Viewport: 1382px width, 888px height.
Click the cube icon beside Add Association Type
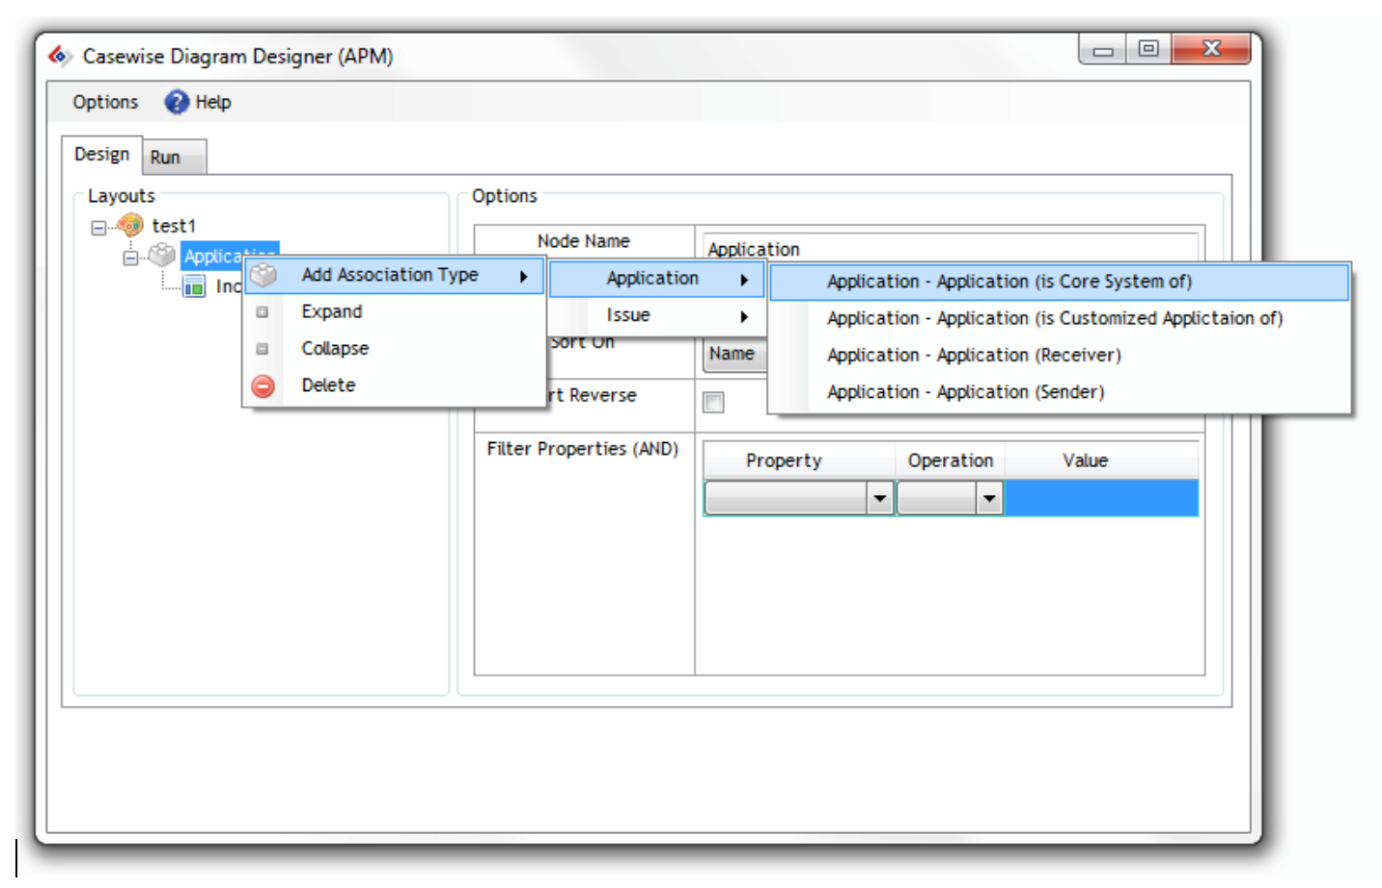pyautogui.click(x=263, y=275)
